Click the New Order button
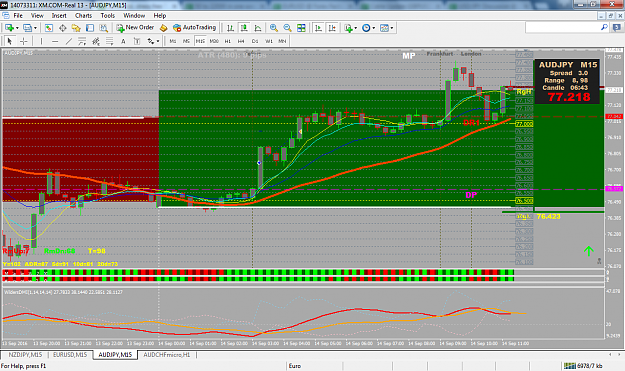The height and width of the screenshot is (371, 625). coord(135,27)
